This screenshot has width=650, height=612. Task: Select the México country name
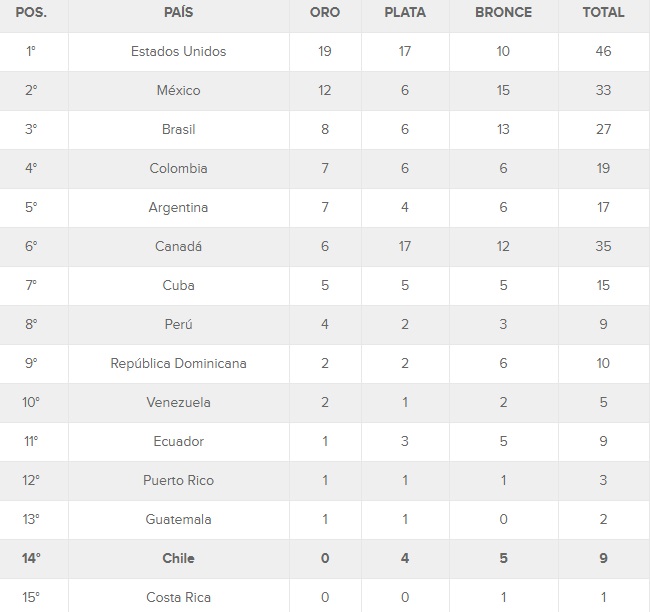point(178,90)
